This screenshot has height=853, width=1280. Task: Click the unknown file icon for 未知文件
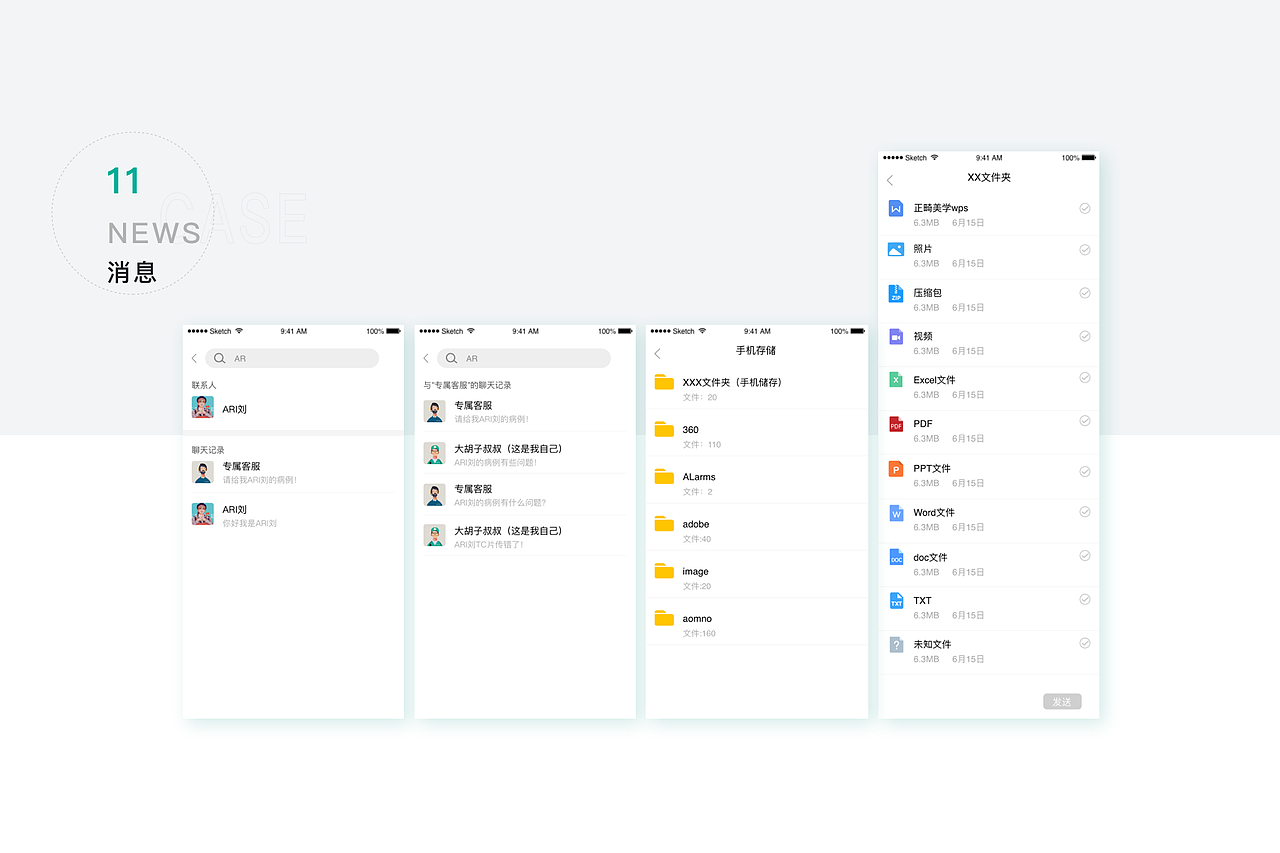(x=896, y=645)
